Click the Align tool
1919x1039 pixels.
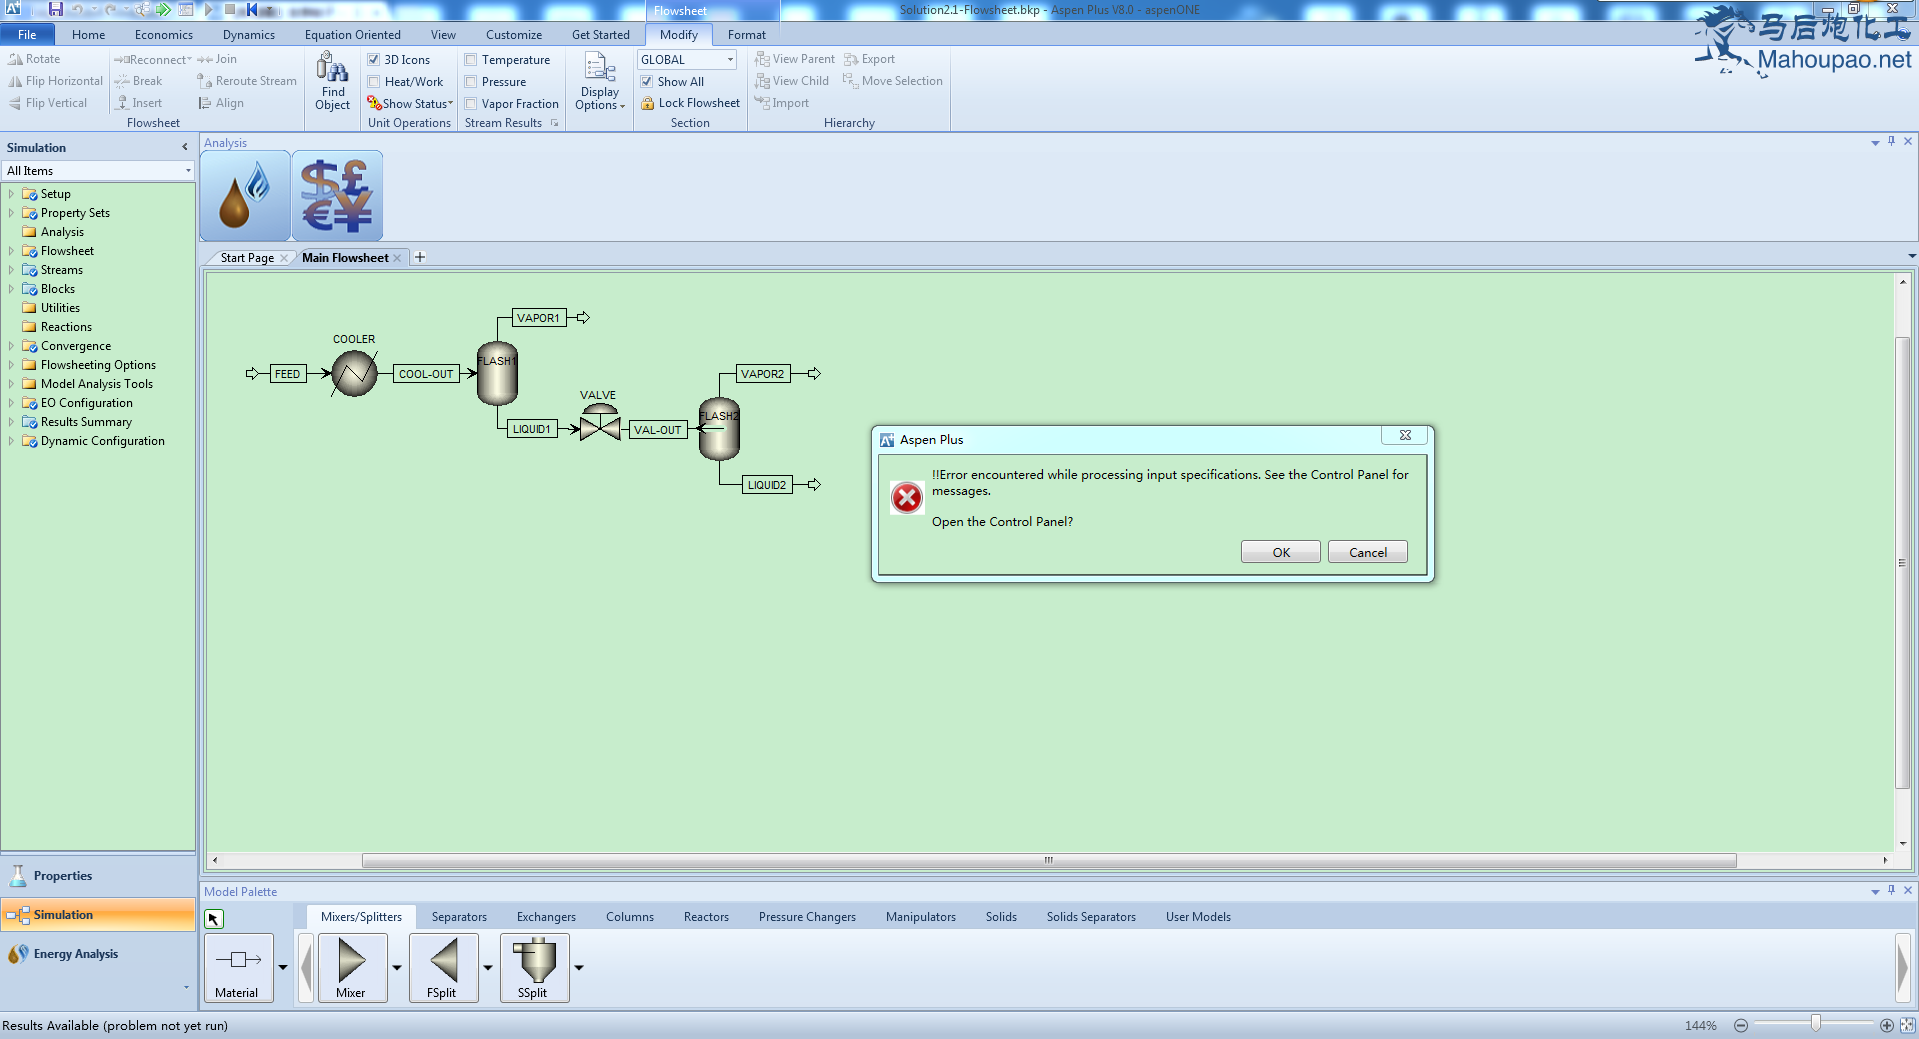pyautogui.click(x=221, y=103)
